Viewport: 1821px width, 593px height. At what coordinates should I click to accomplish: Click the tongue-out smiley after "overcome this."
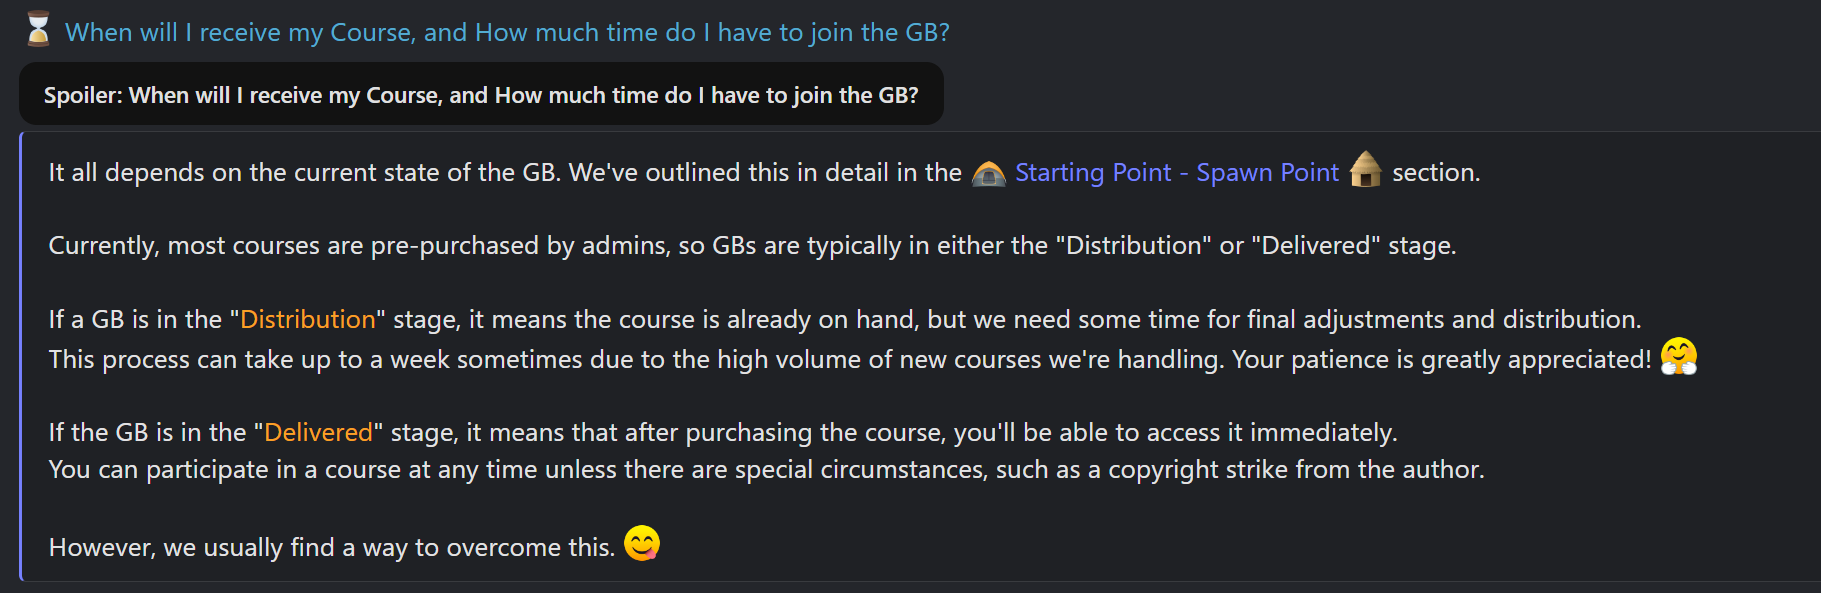coord(642,543)
